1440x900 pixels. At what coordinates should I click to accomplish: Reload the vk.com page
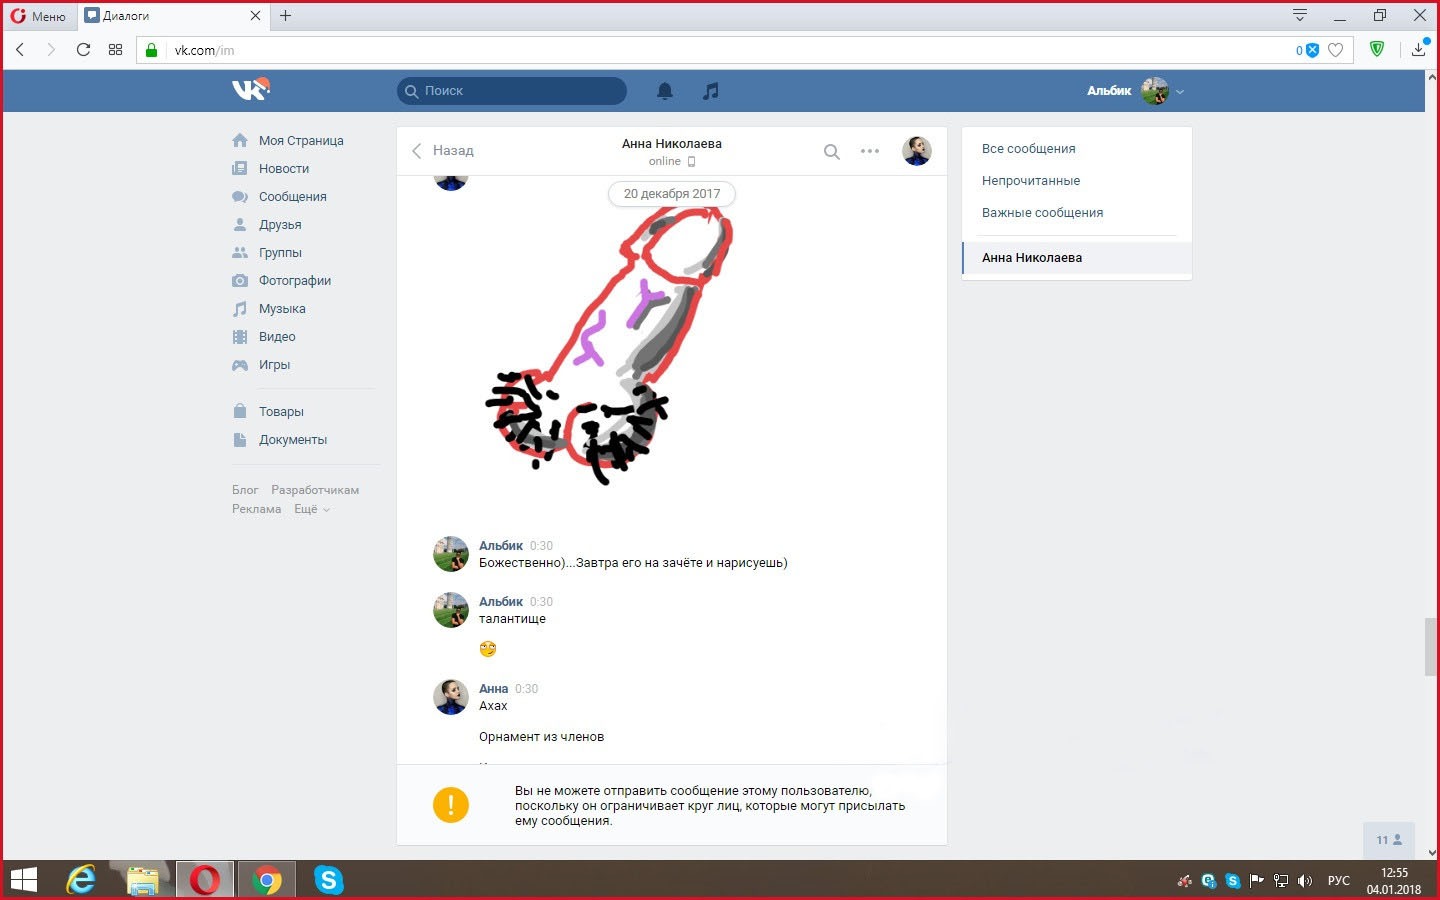point(83,49)
